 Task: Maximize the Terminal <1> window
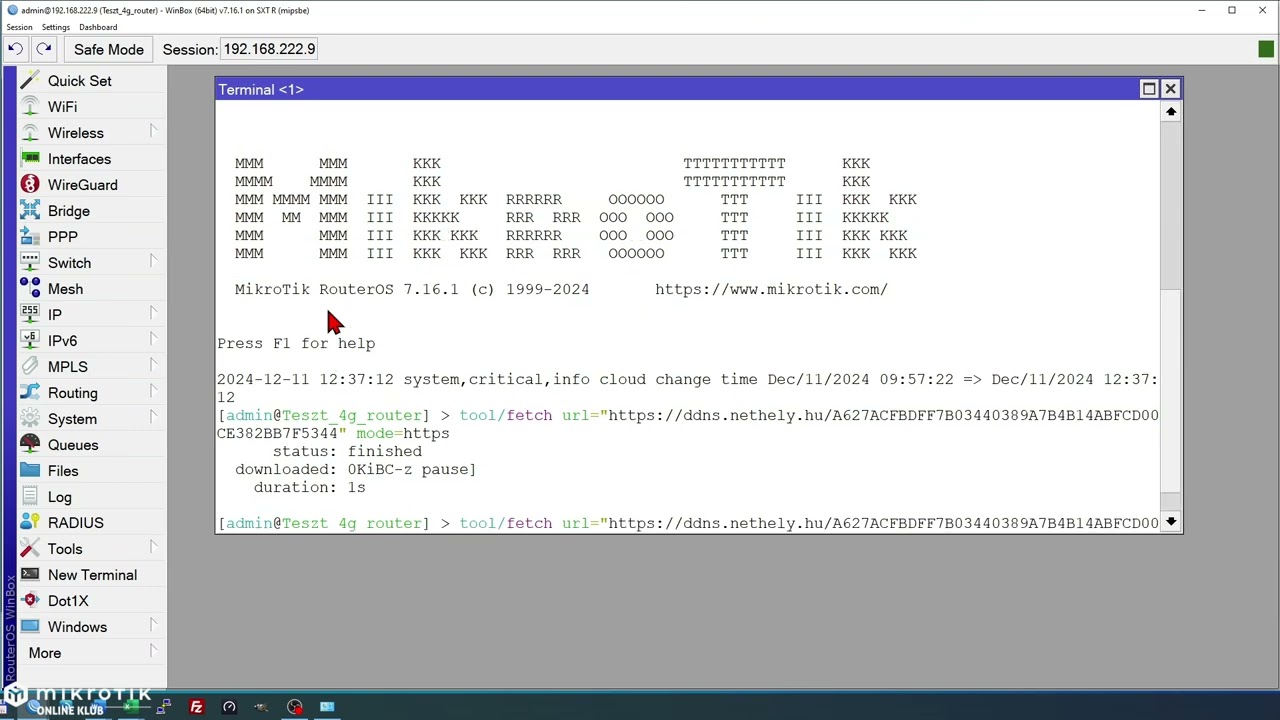click(1149, 89)
